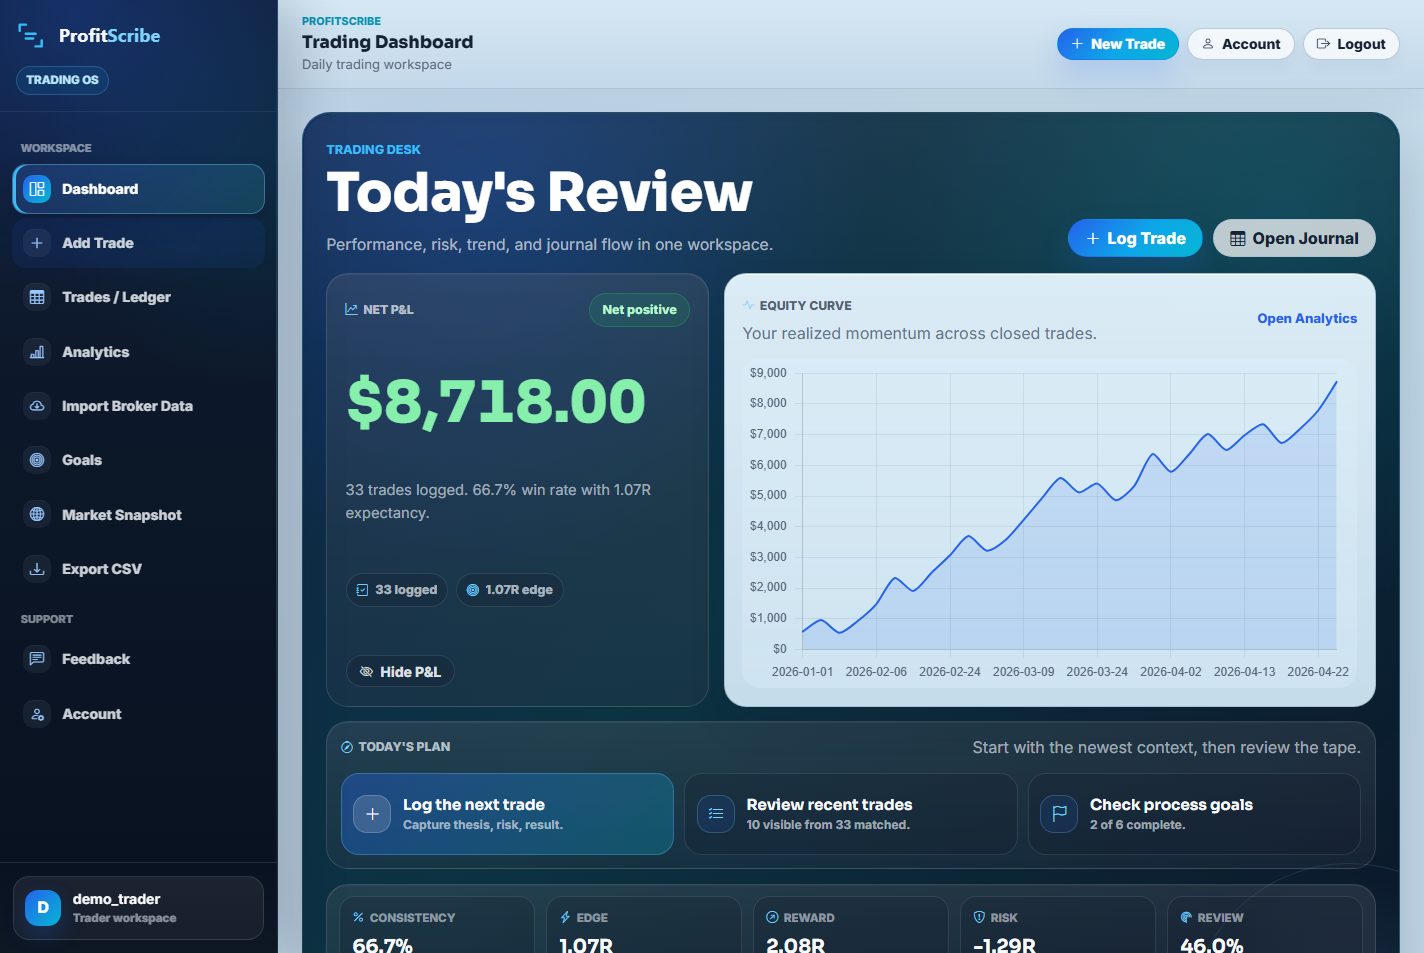Image resolution: width=1424 pixels, height=953 pixels.
Task: Click the chart icon next to NET P&L
Action: [351, 309]
